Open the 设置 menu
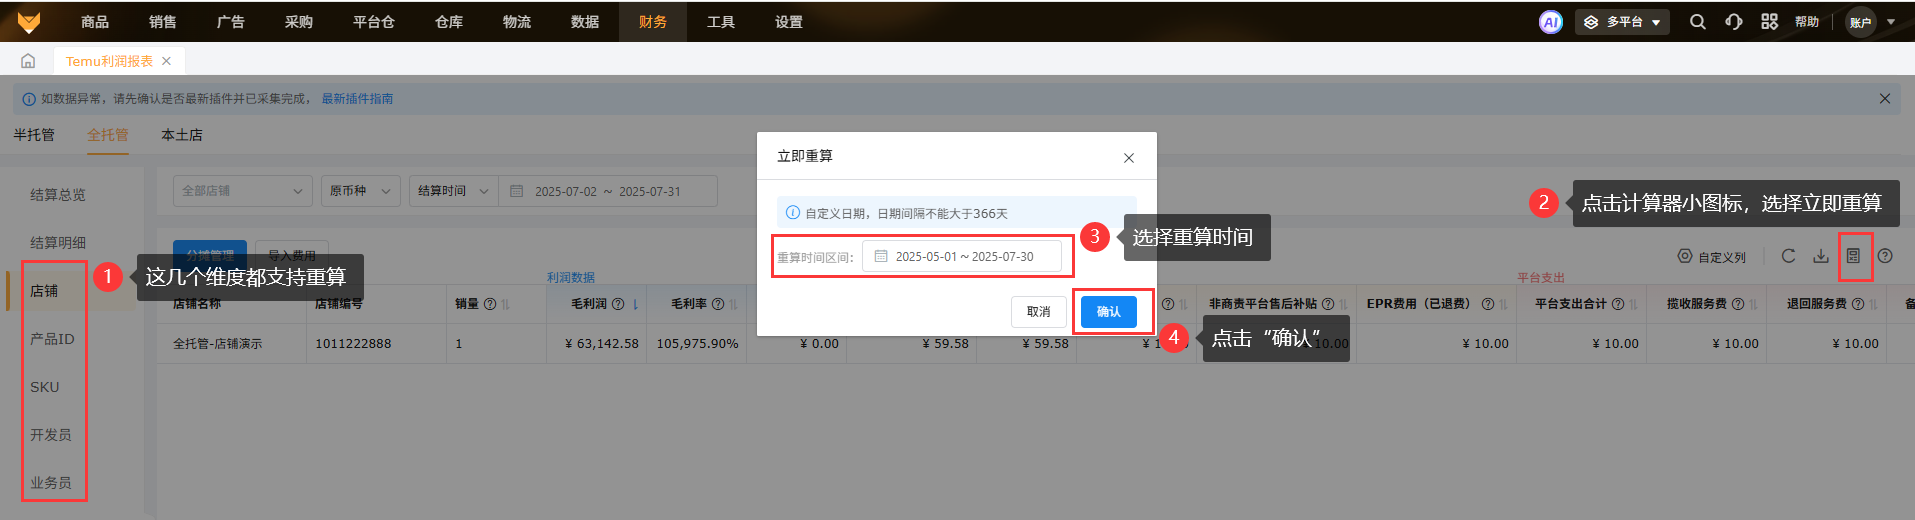 tap(789, 22)
